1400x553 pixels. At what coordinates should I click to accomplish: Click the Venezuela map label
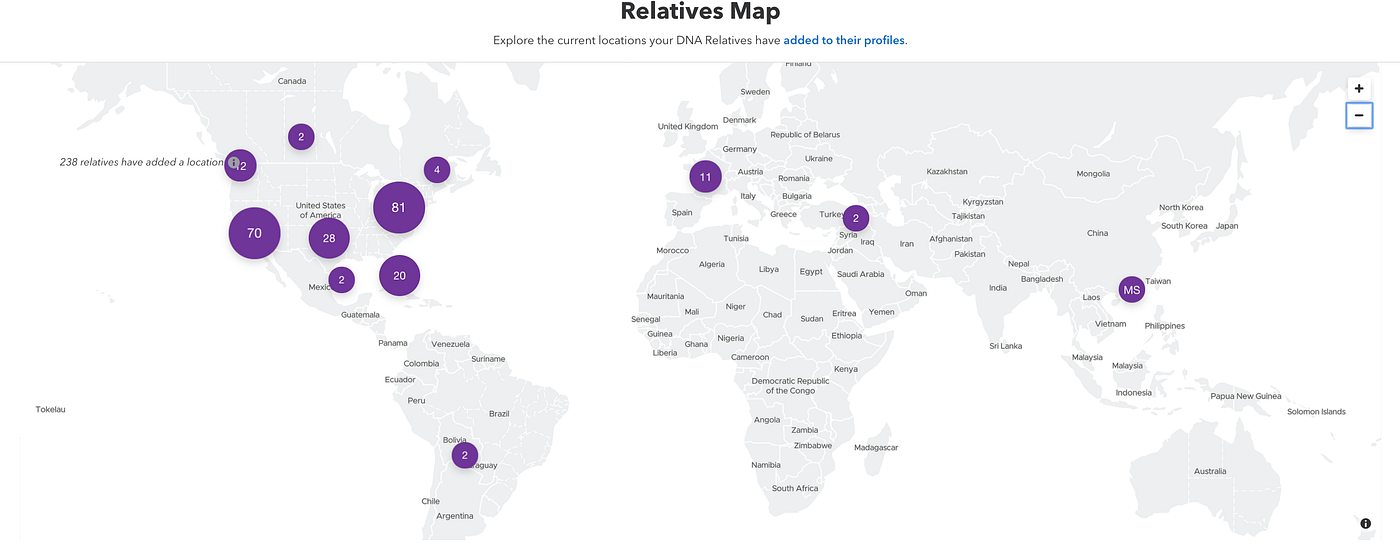(450, 343)
